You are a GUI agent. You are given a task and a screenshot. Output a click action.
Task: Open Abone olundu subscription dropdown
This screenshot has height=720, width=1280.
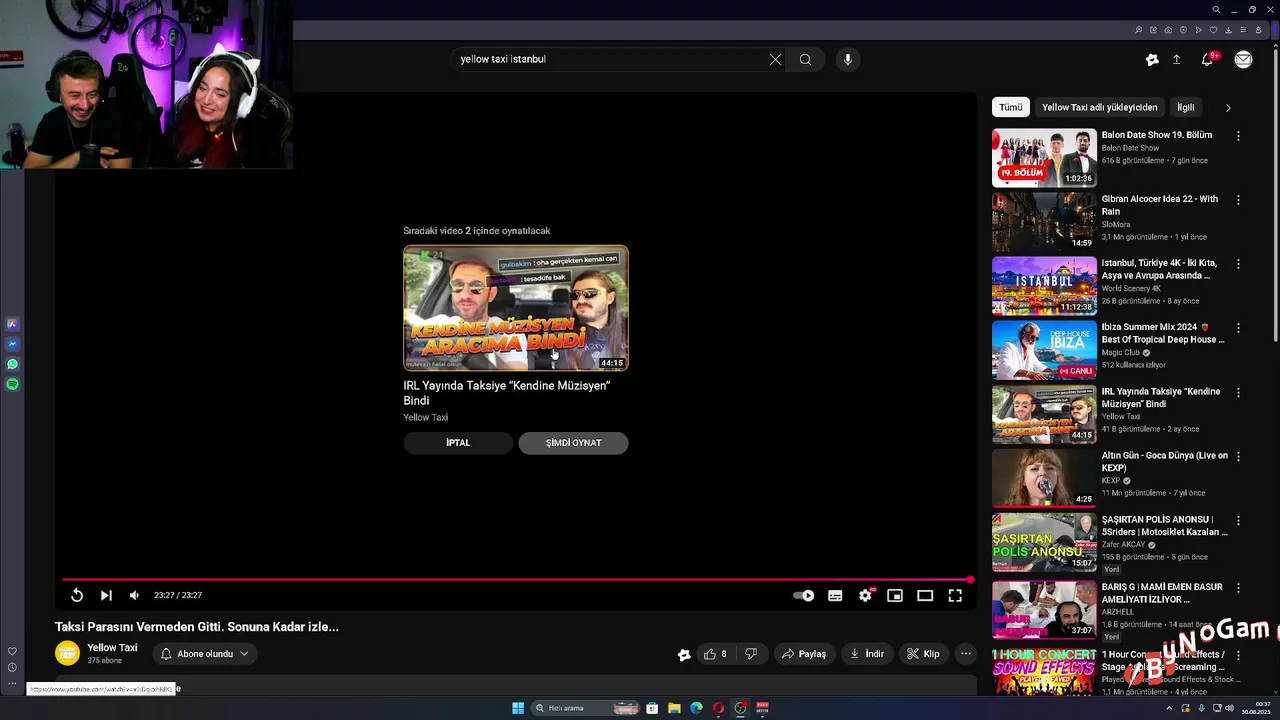point(205,654)
